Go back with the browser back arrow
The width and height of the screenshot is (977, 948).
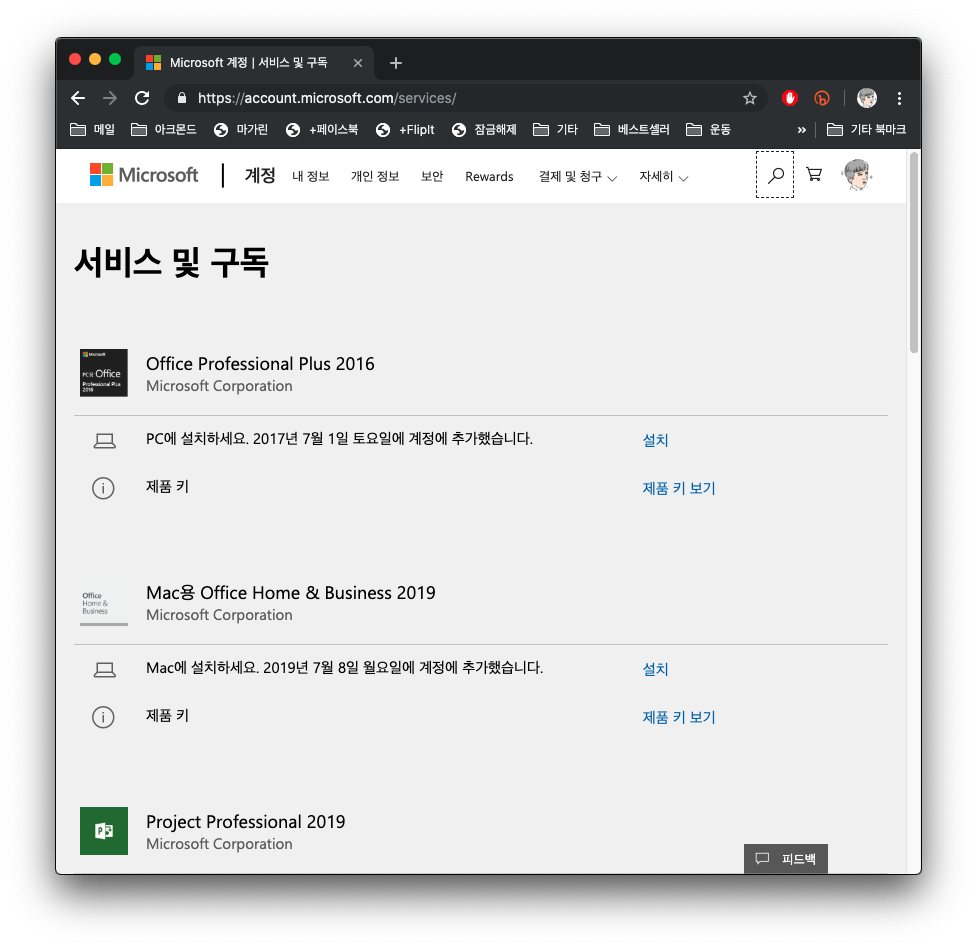(78, 98)
